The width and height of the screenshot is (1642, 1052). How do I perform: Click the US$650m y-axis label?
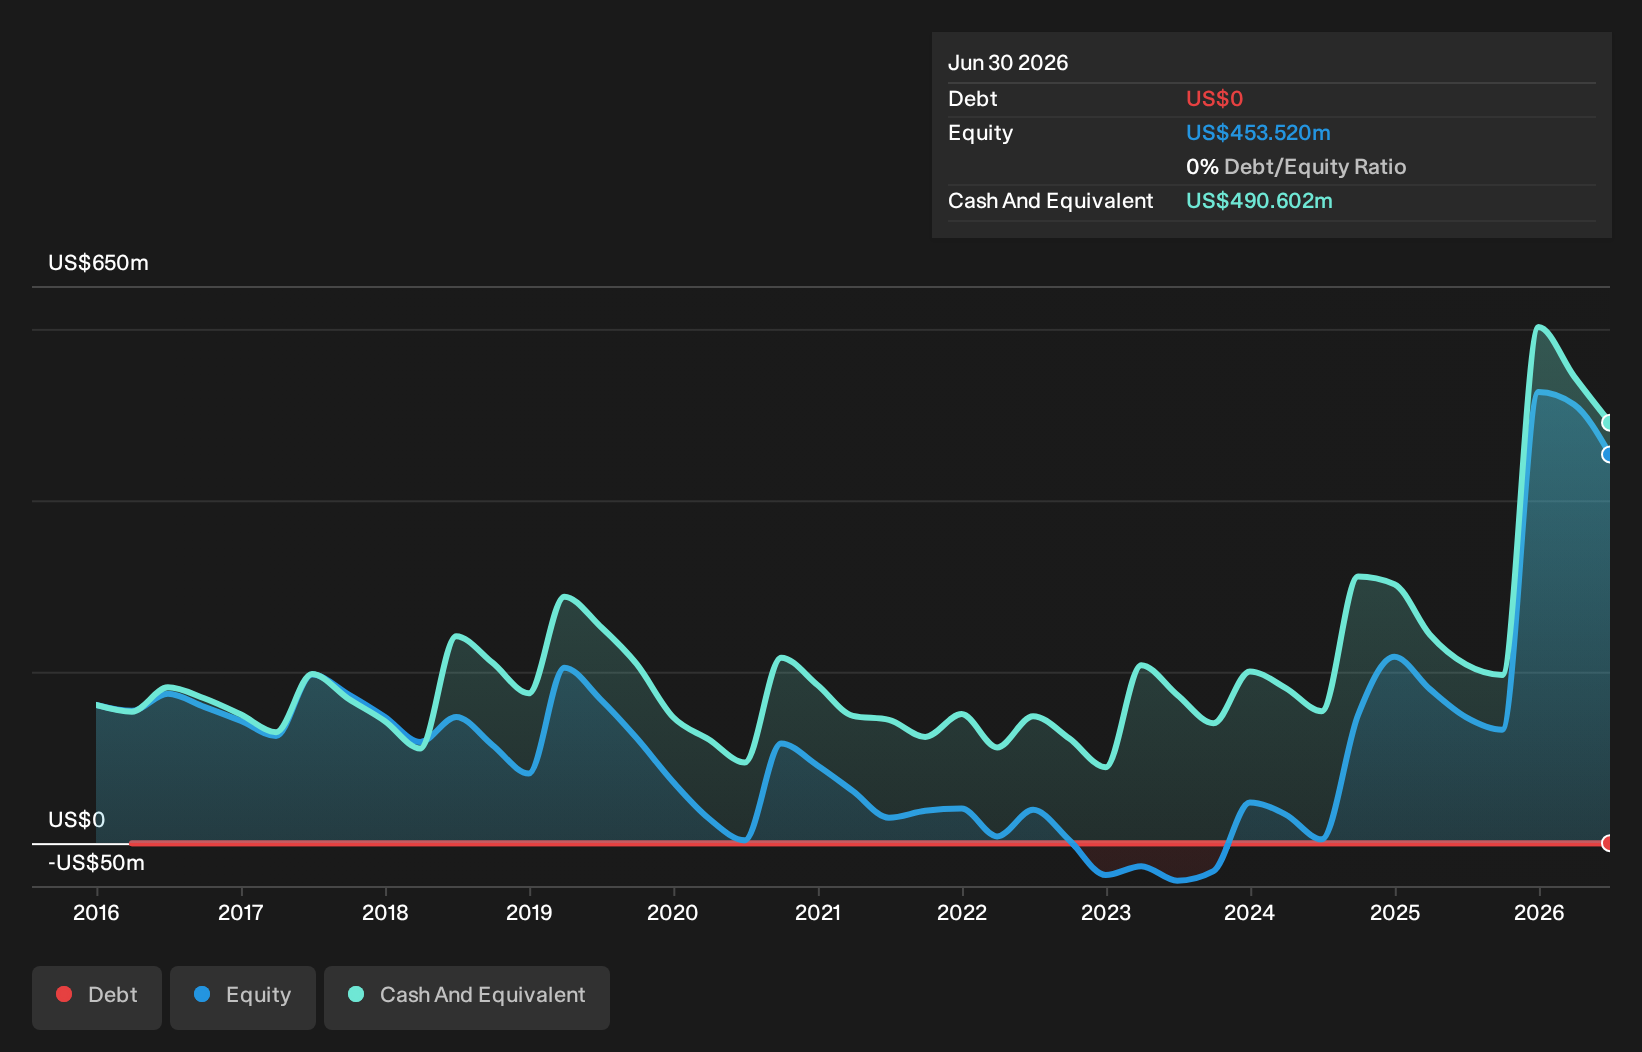pos(98,263)
